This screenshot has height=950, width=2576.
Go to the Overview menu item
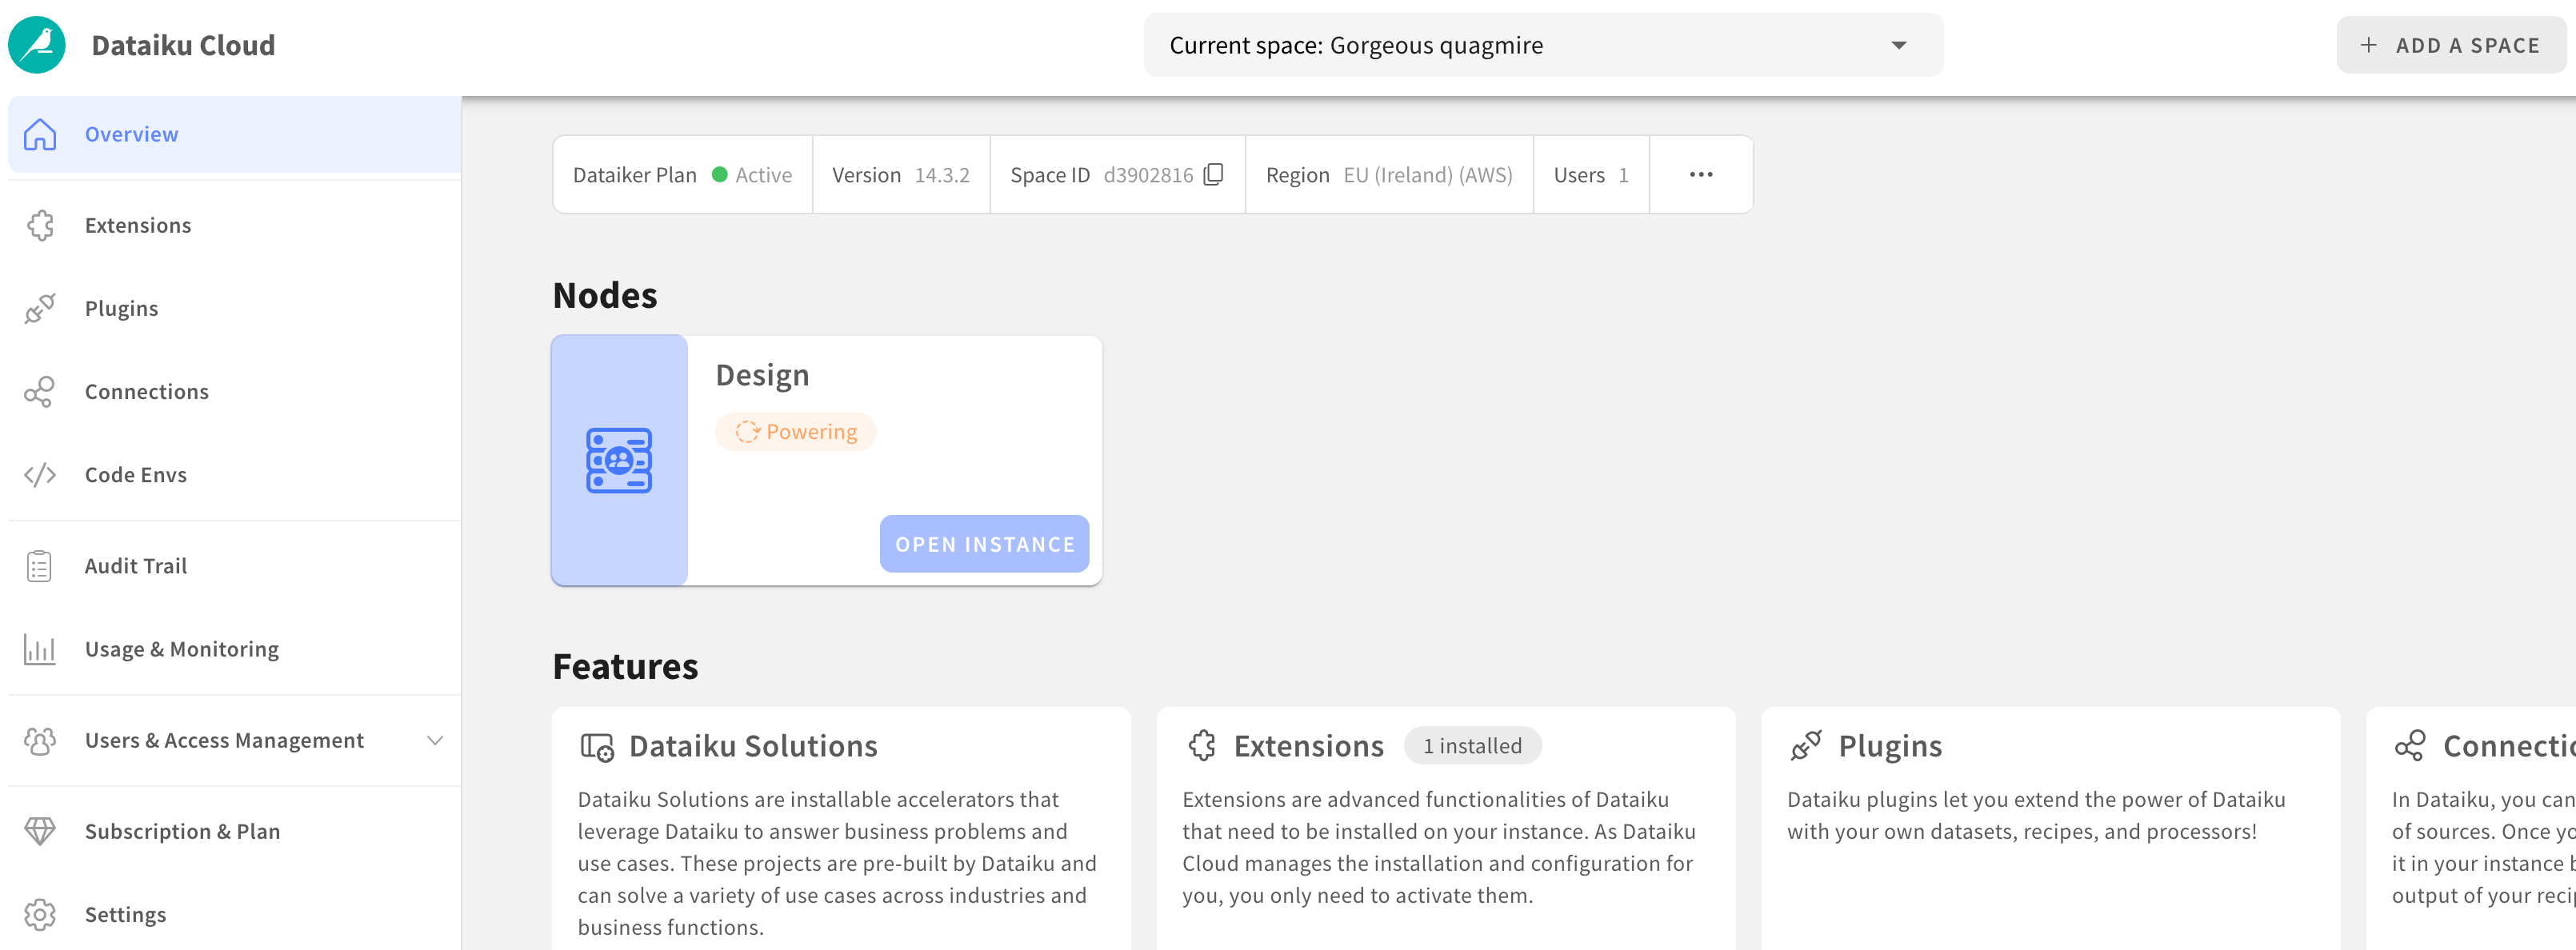point(131,134)
